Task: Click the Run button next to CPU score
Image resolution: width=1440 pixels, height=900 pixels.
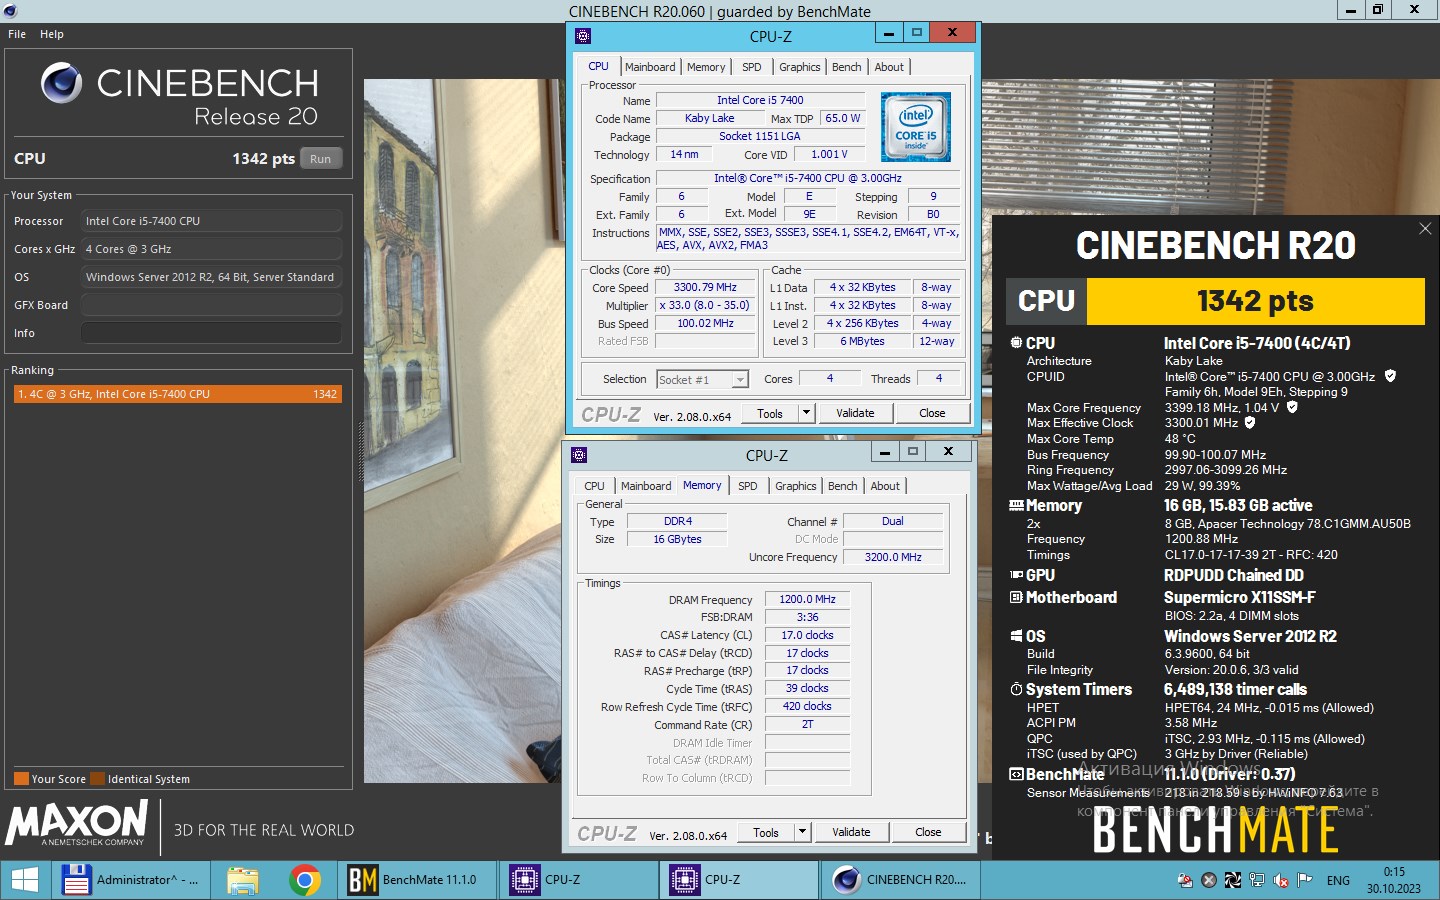Action: click(320, 159)
